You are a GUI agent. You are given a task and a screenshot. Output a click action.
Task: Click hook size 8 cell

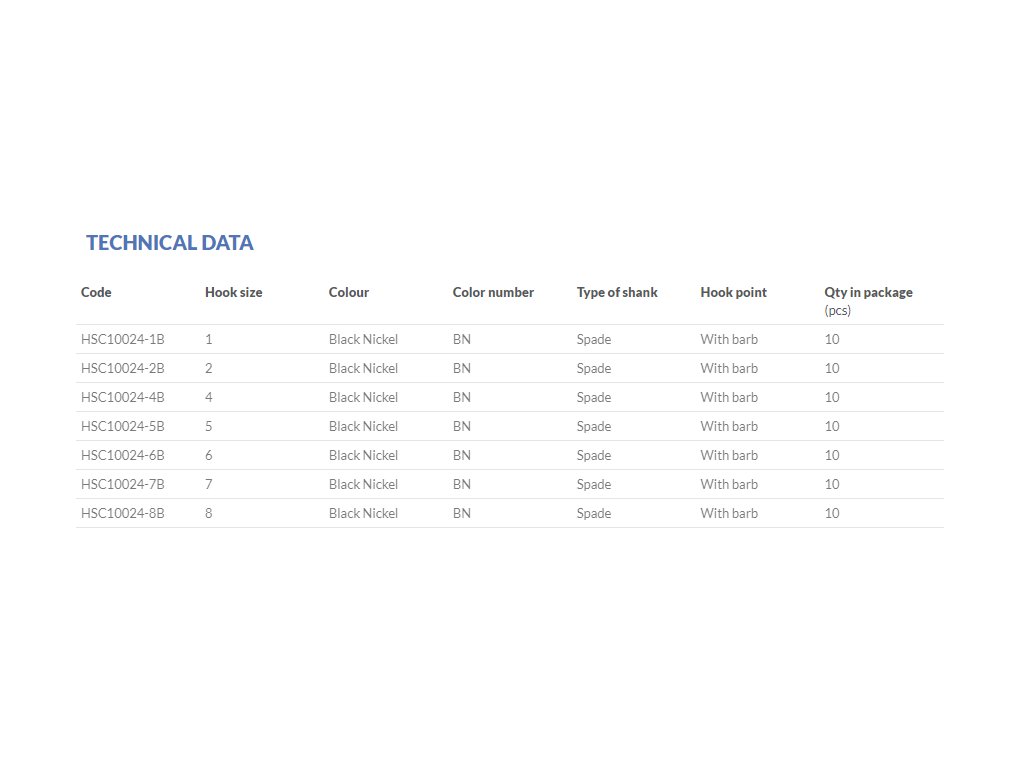(x=209, y=513)
